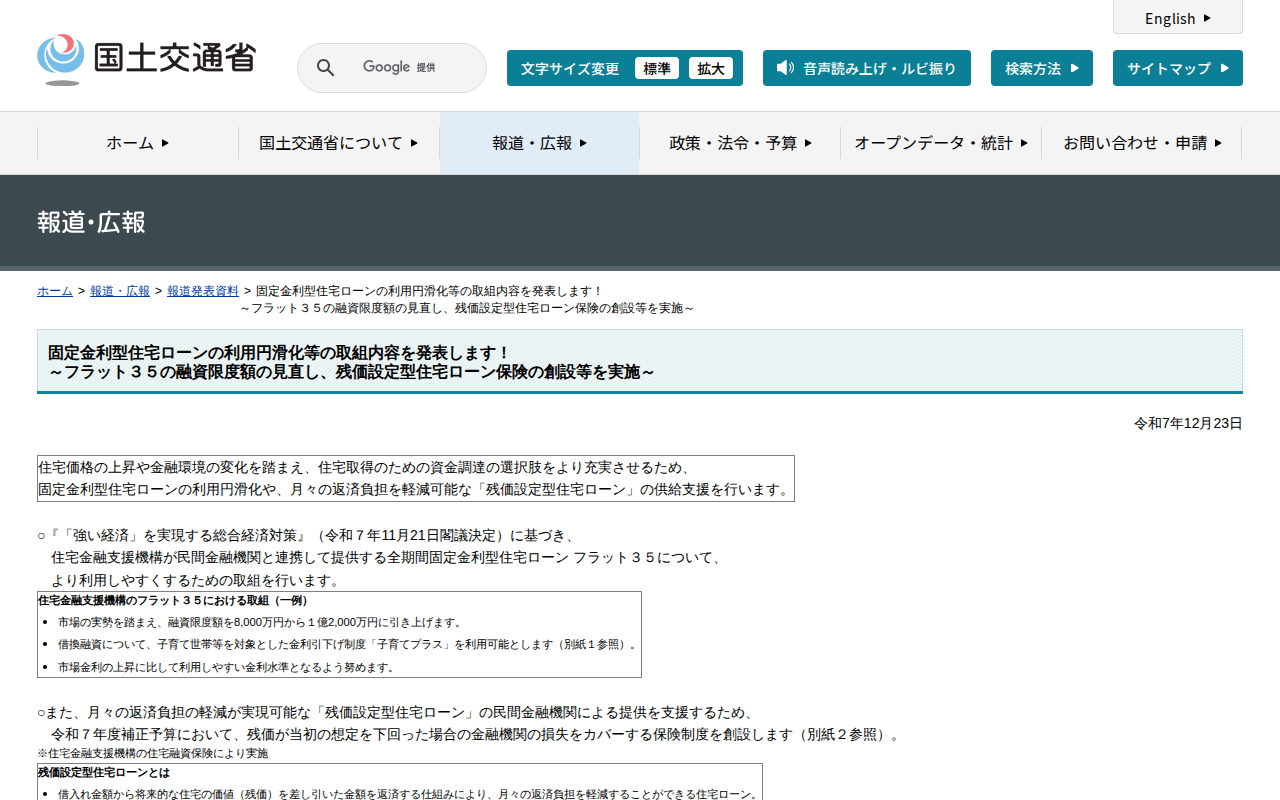Screen dimensions: 1280x800
Task: Open the 報道・広報 breadcrumb link
Action: click(120, 291)
